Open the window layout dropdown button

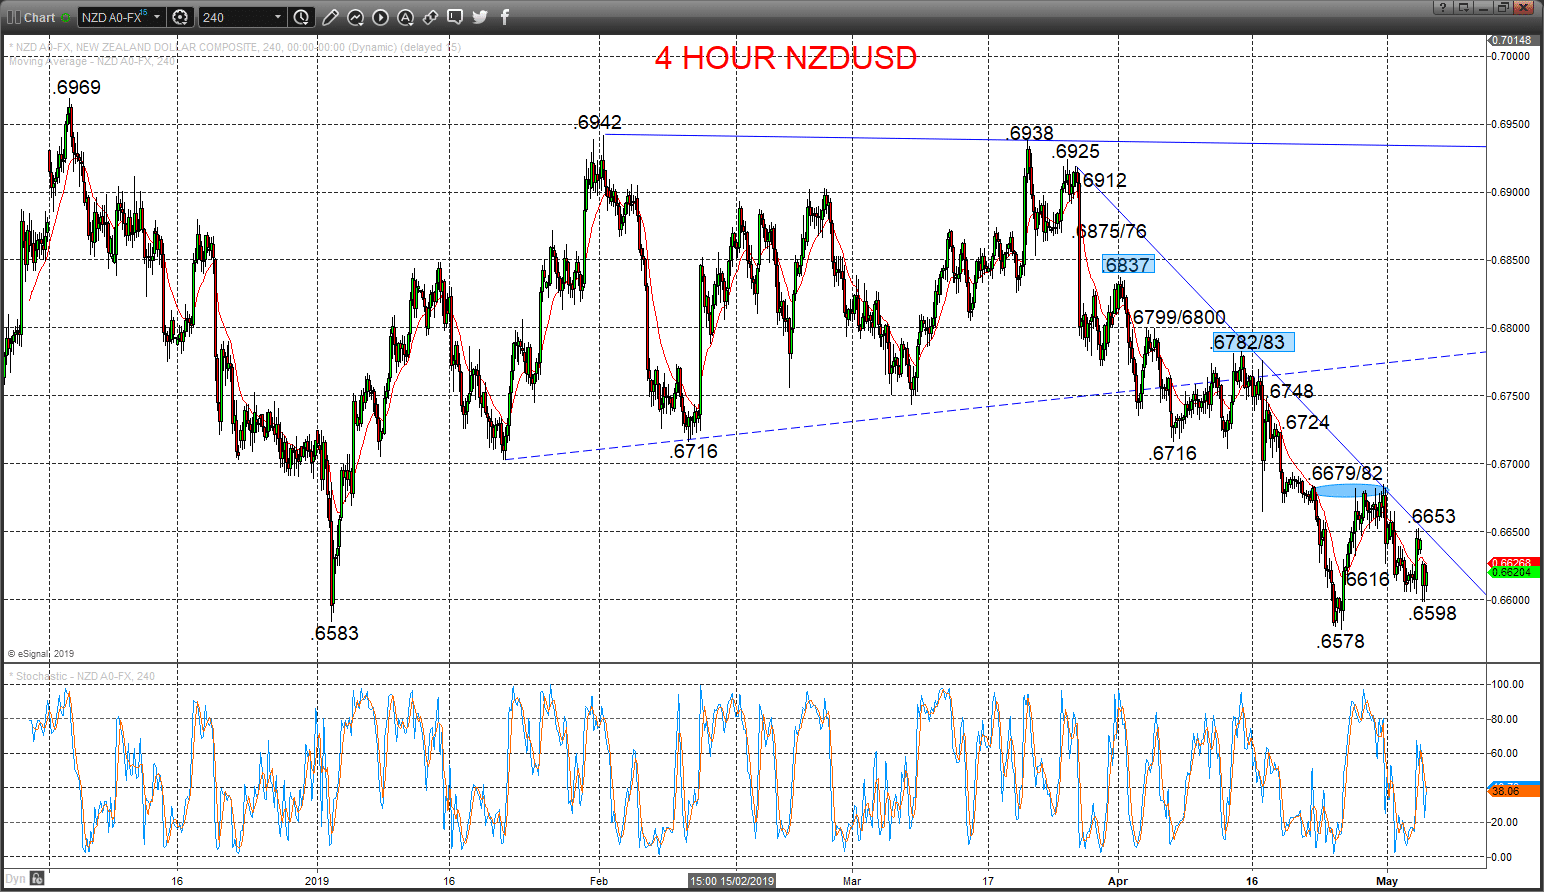tap(1463, 7)
